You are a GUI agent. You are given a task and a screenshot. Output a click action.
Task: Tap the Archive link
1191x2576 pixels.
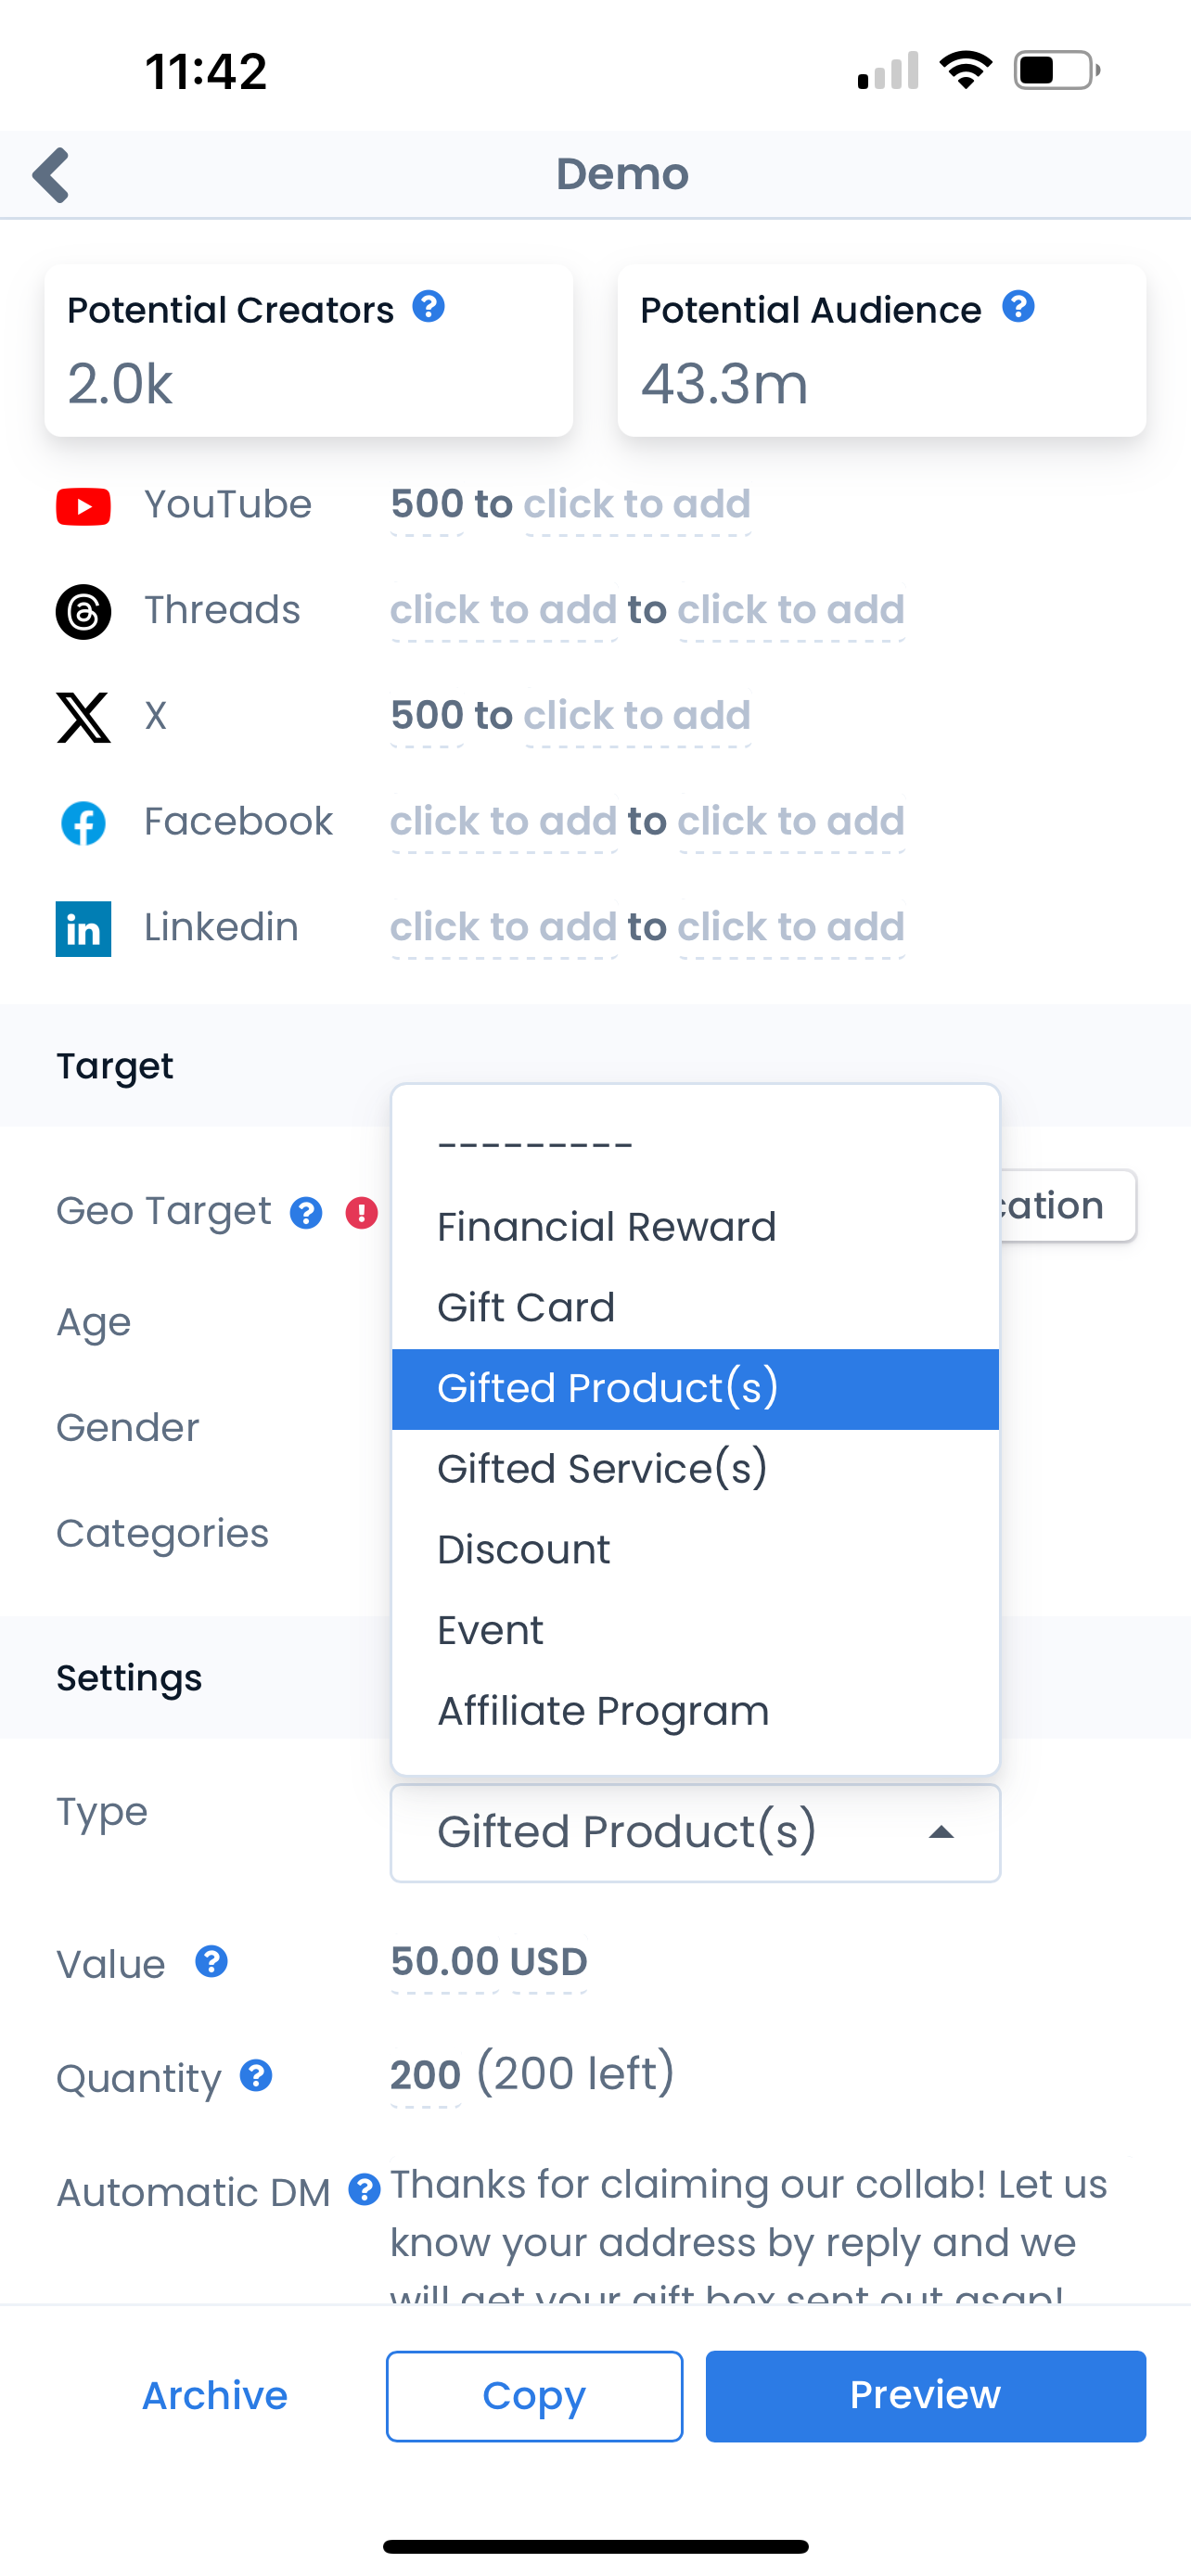point(215,2395)
